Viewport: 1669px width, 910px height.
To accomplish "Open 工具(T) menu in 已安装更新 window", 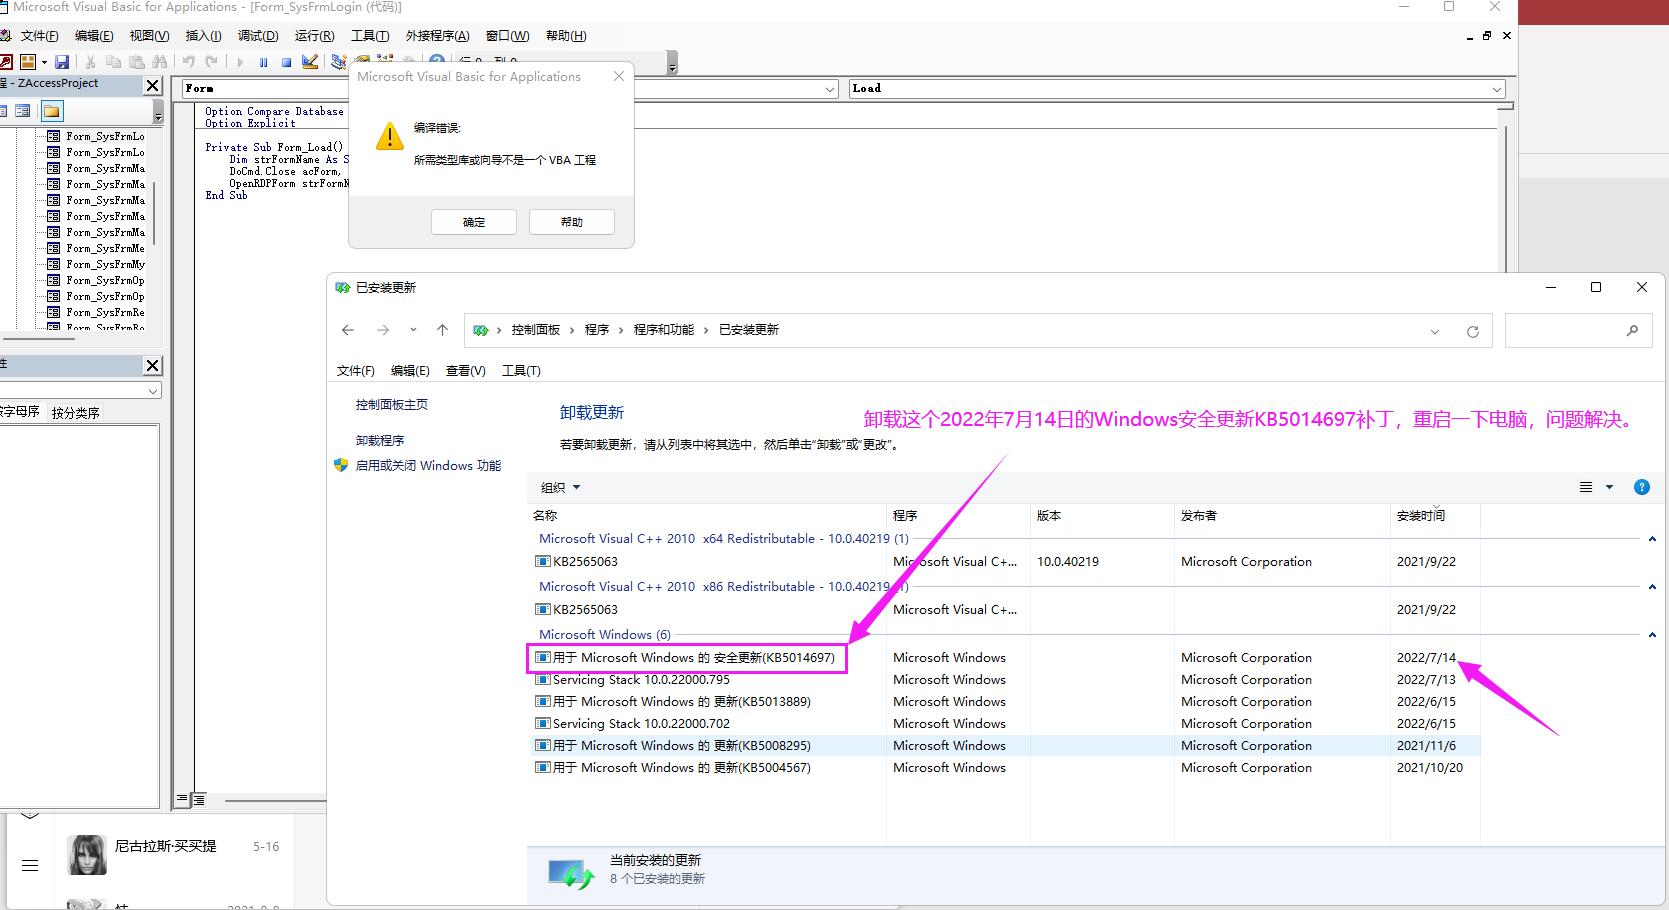I will point(521,371).
